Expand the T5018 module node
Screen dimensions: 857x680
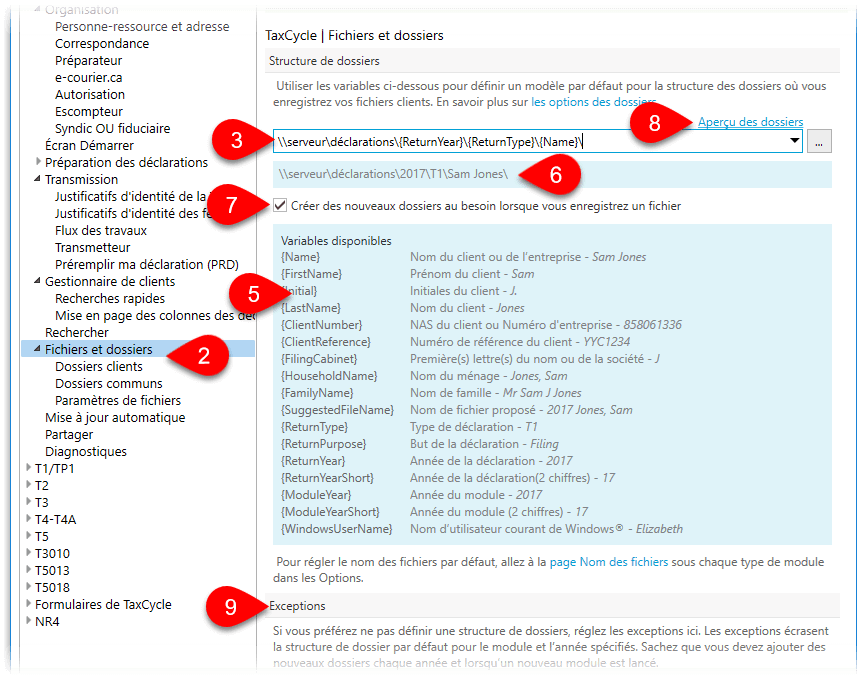(x=28, y=587)
